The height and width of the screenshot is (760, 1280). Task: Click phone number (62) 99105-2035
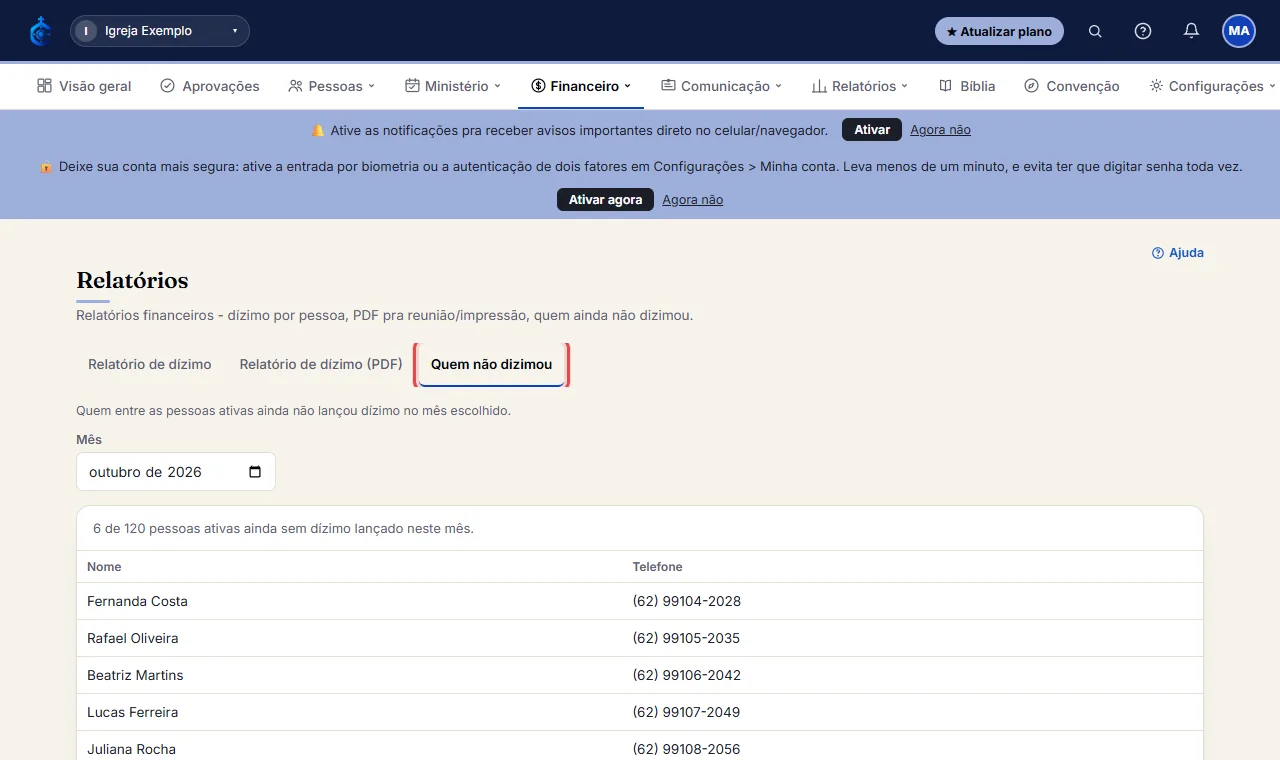[687, 638]
